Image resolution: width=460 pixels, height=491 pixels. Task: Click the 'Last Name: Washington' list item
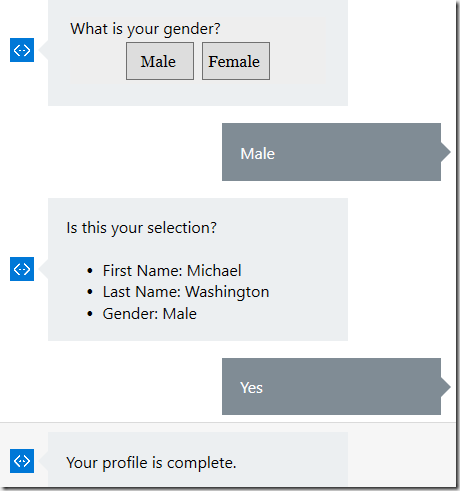pyautogui.click(x=186, y=292)
